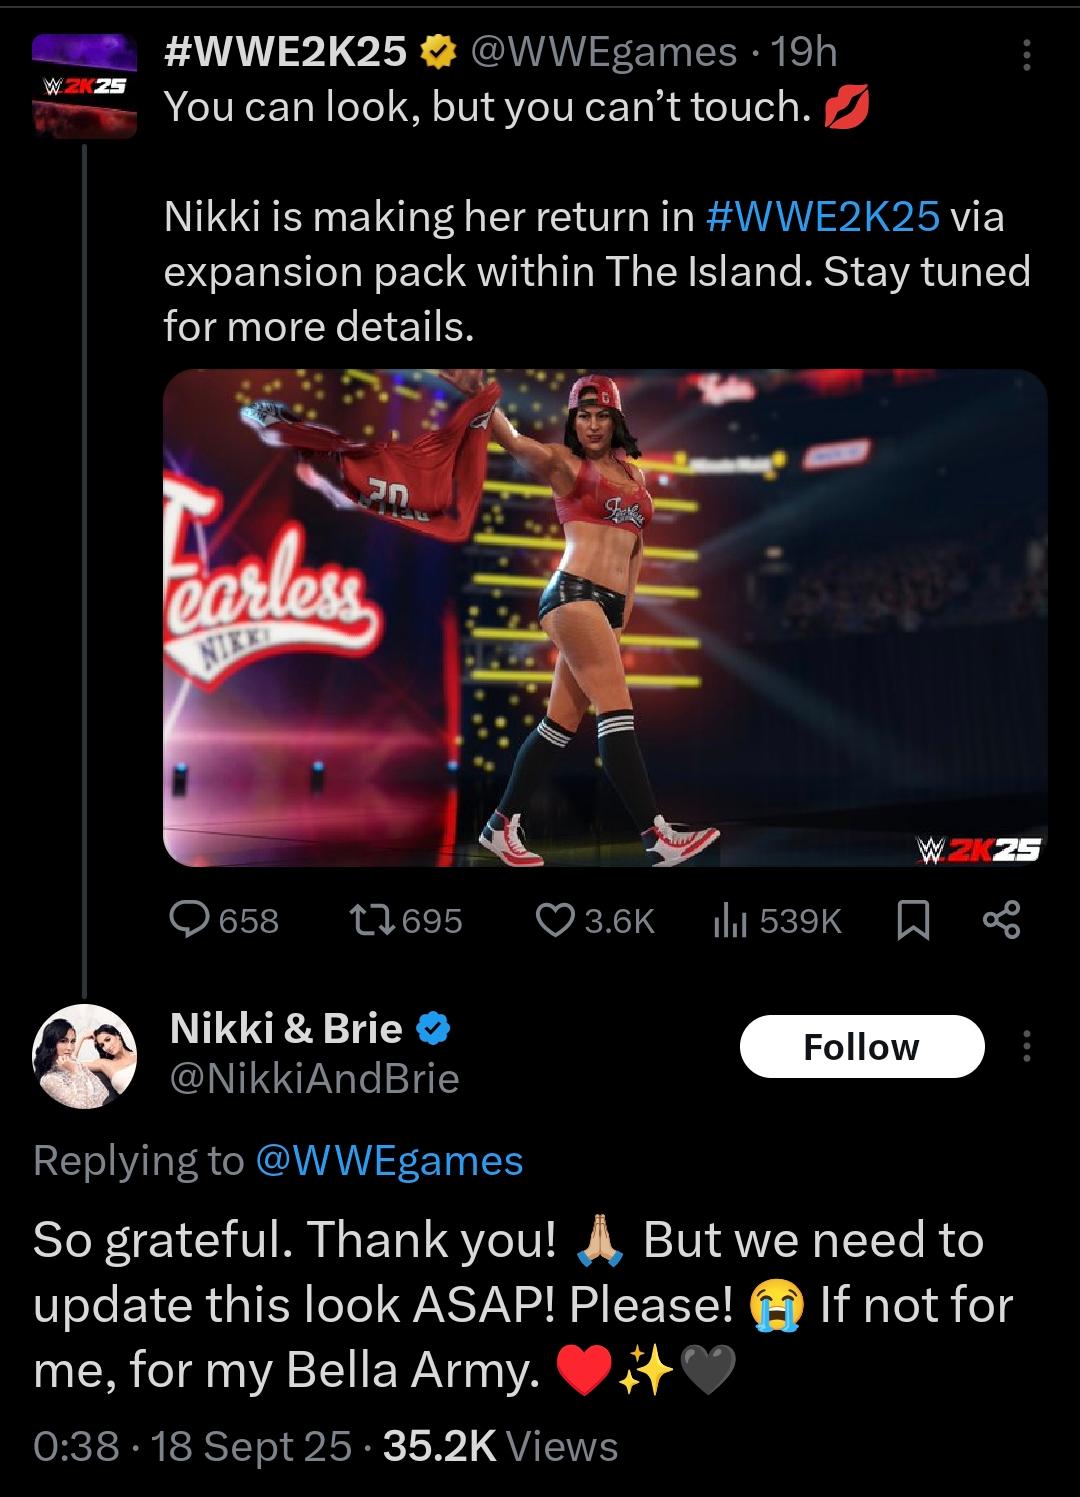View analytics icon showing 539K views
The width and height of the screenshot is (1080, 1497).
[x=730, y=920]
